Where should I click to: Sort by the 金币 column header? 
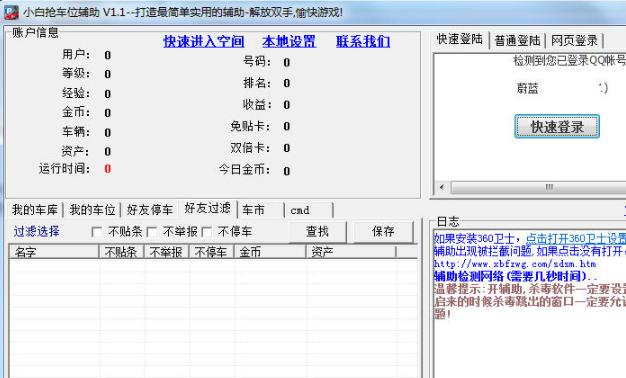click(270, 252)
